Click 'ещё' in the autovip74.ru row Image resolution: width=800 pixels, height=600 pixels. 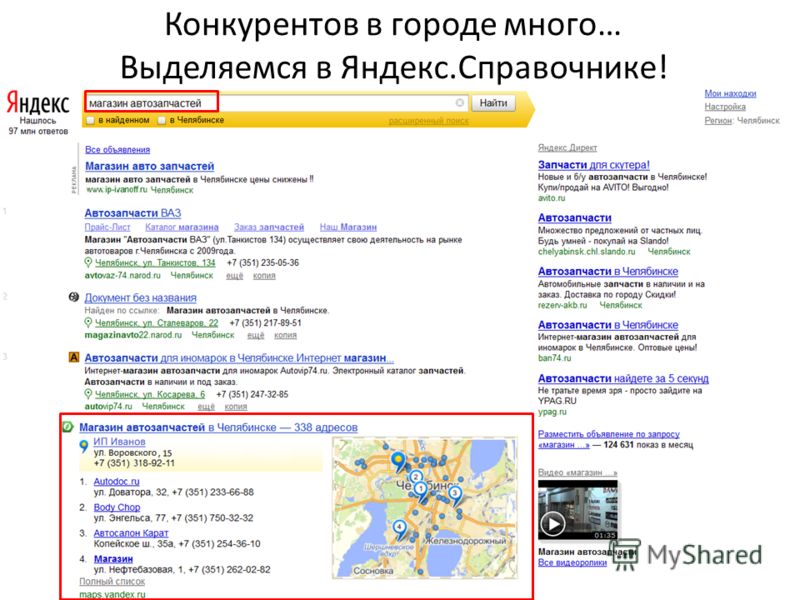click(x=206, y=407)
